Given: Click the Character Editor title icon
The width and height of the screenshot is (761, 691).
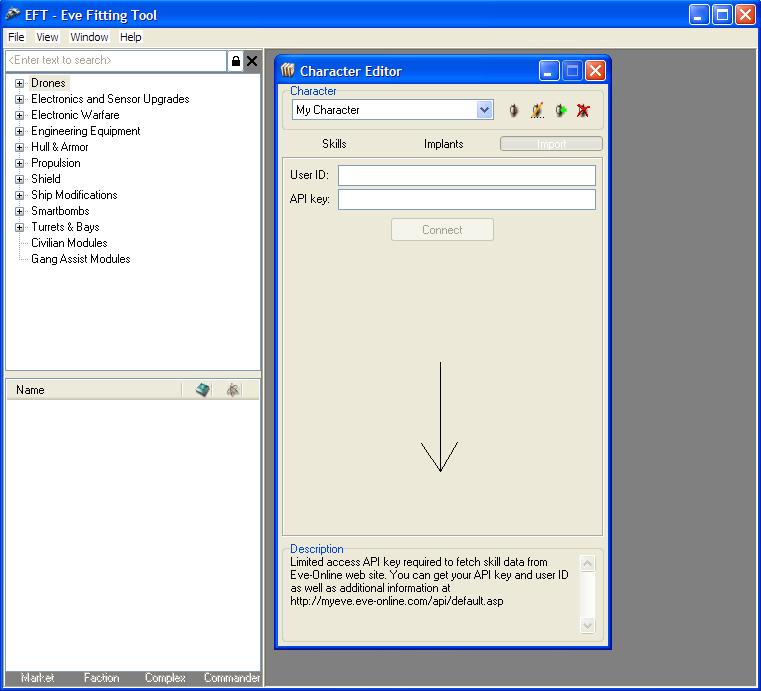Looking at the screenshot, I should [x=288, y=70].
